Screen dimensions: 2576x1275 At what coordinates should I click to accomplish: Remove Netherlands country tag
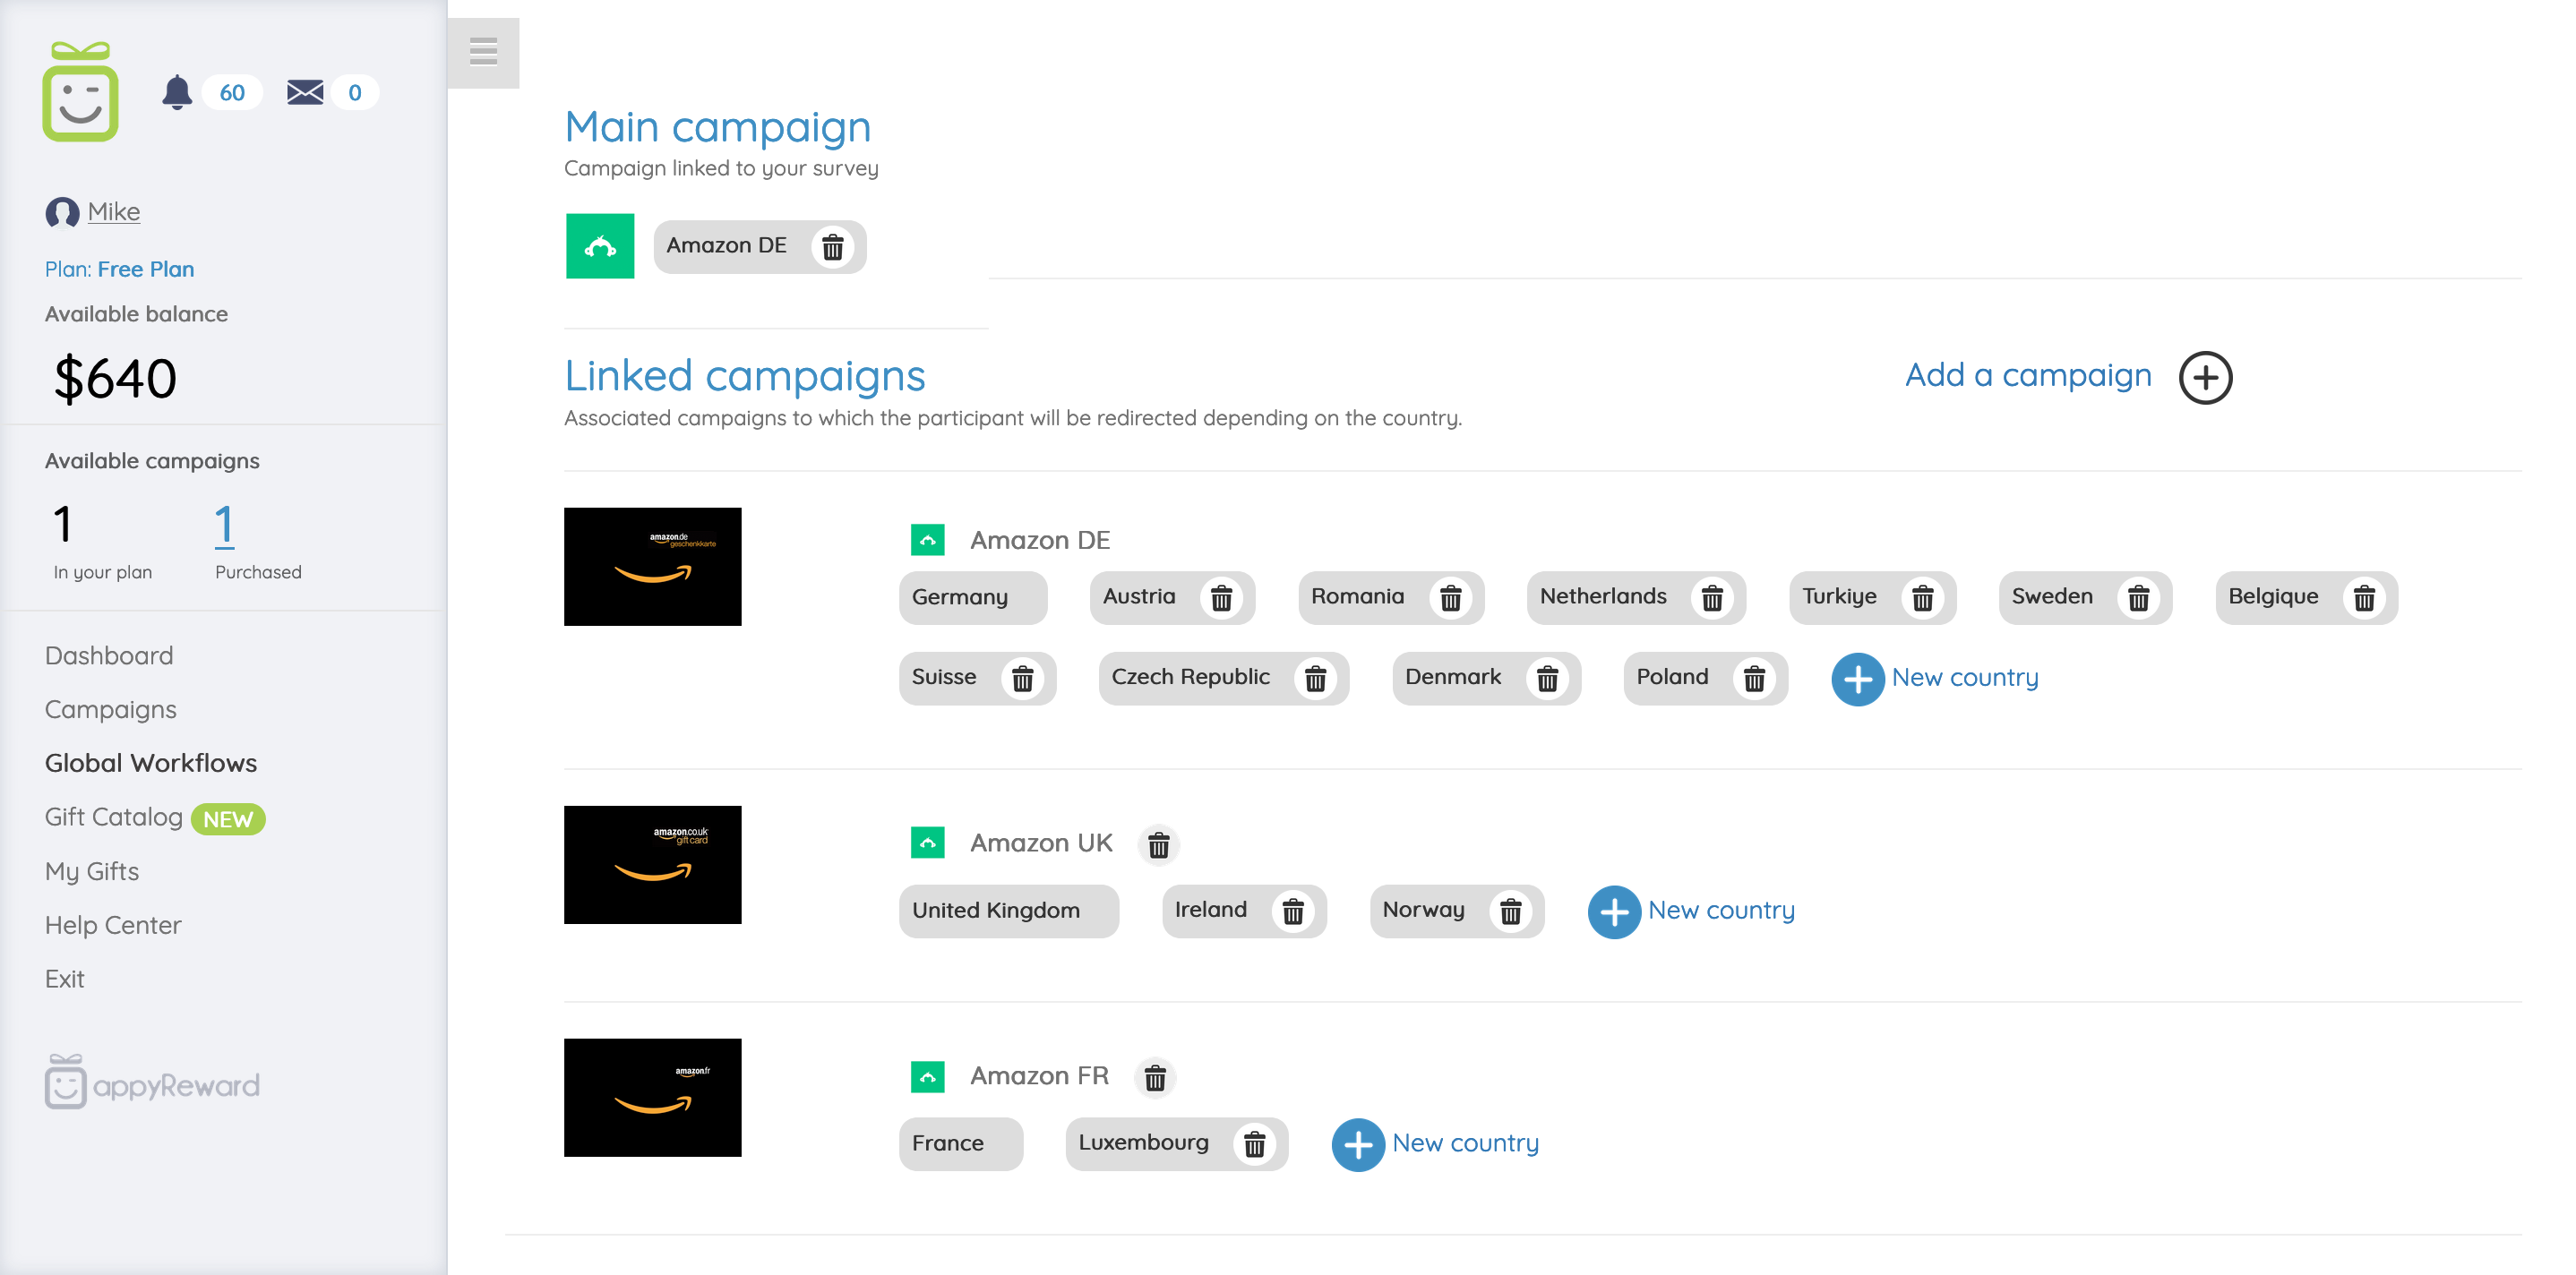coord(1712,598)
